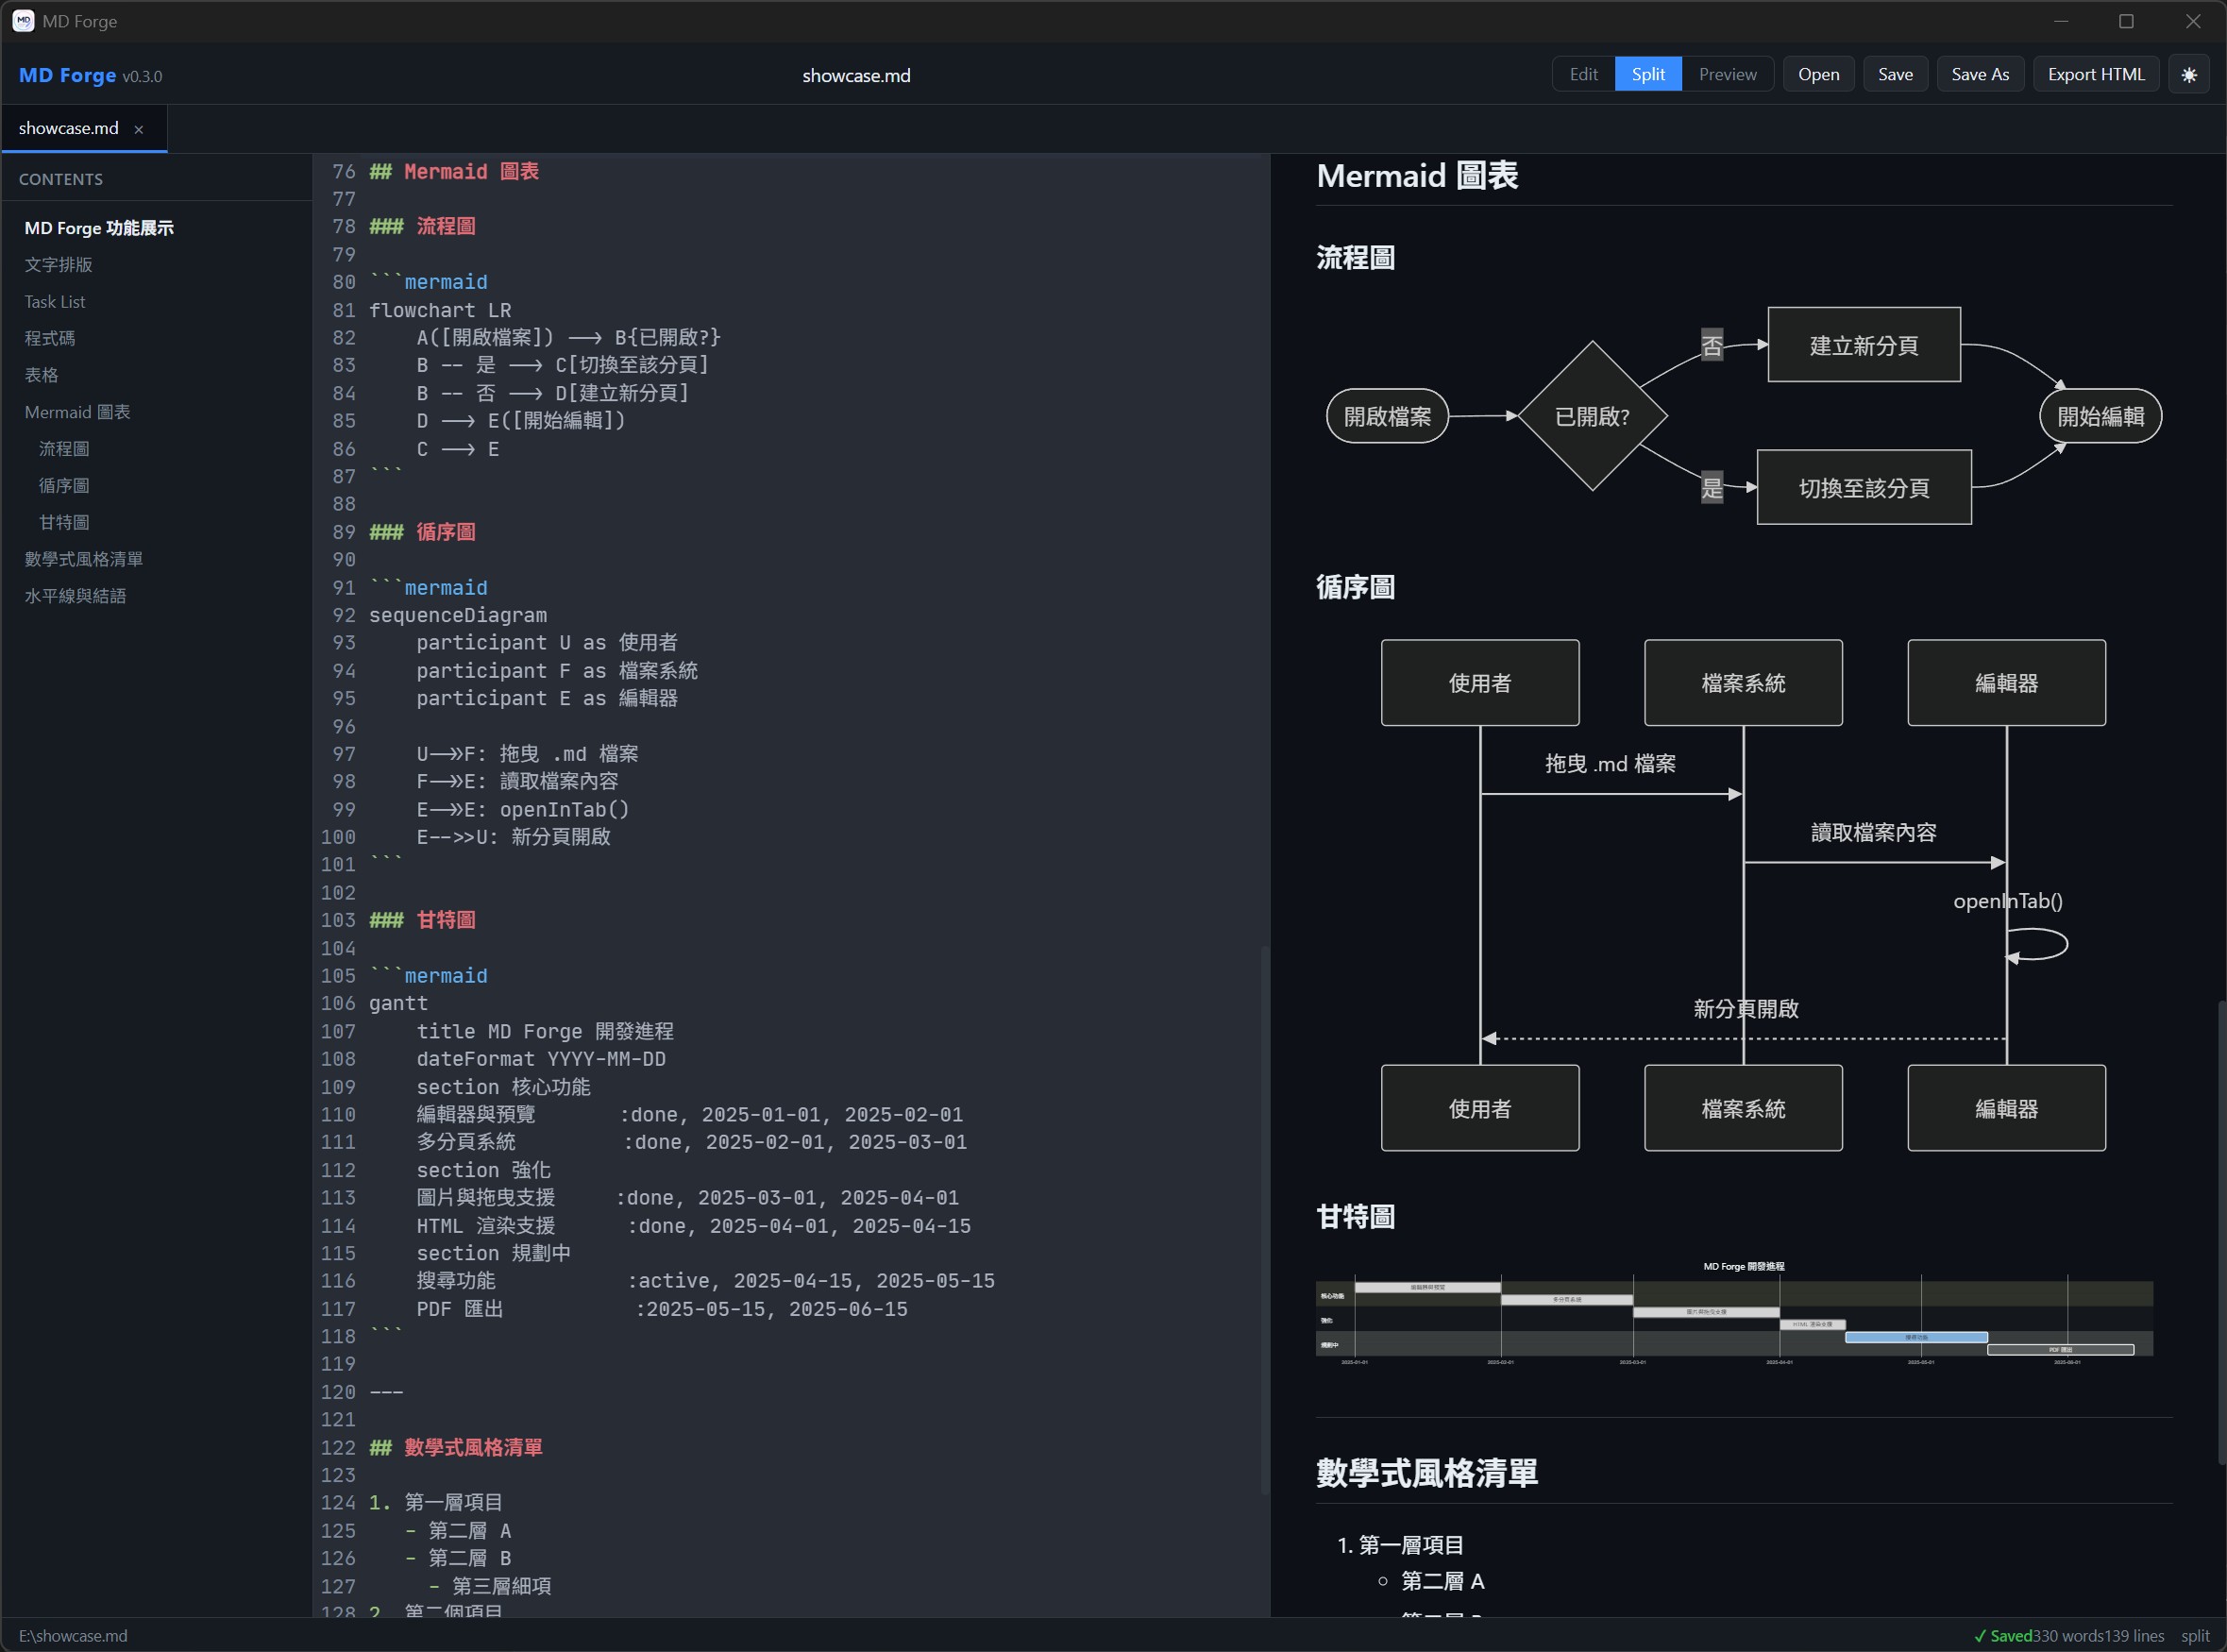
Task: Click the '### 甘特圖' source heading line
Action: point(422,920)
